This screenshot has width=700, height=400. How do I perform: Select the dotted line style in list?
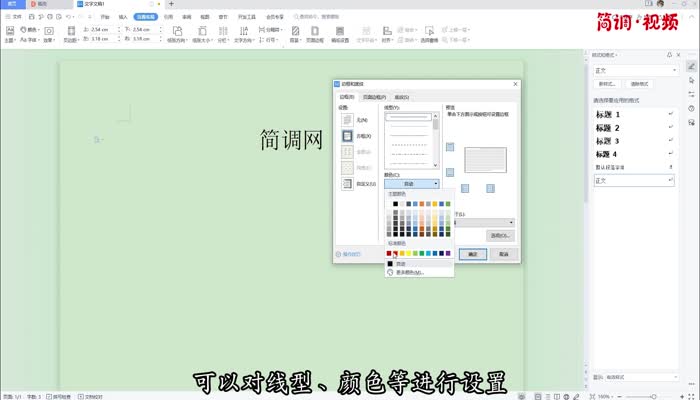(408, 145)
